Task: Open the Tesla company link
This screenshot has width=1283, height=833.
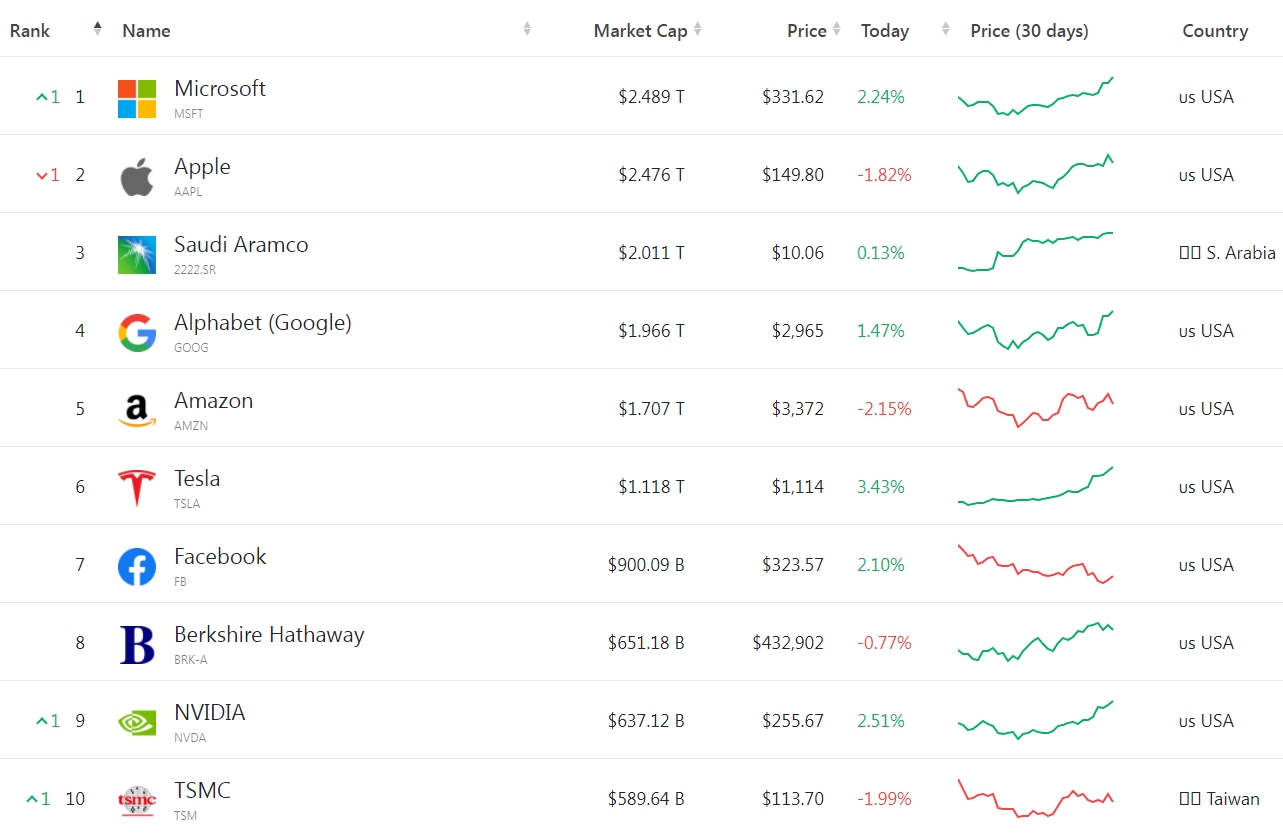Action: (x=197, y=478)
